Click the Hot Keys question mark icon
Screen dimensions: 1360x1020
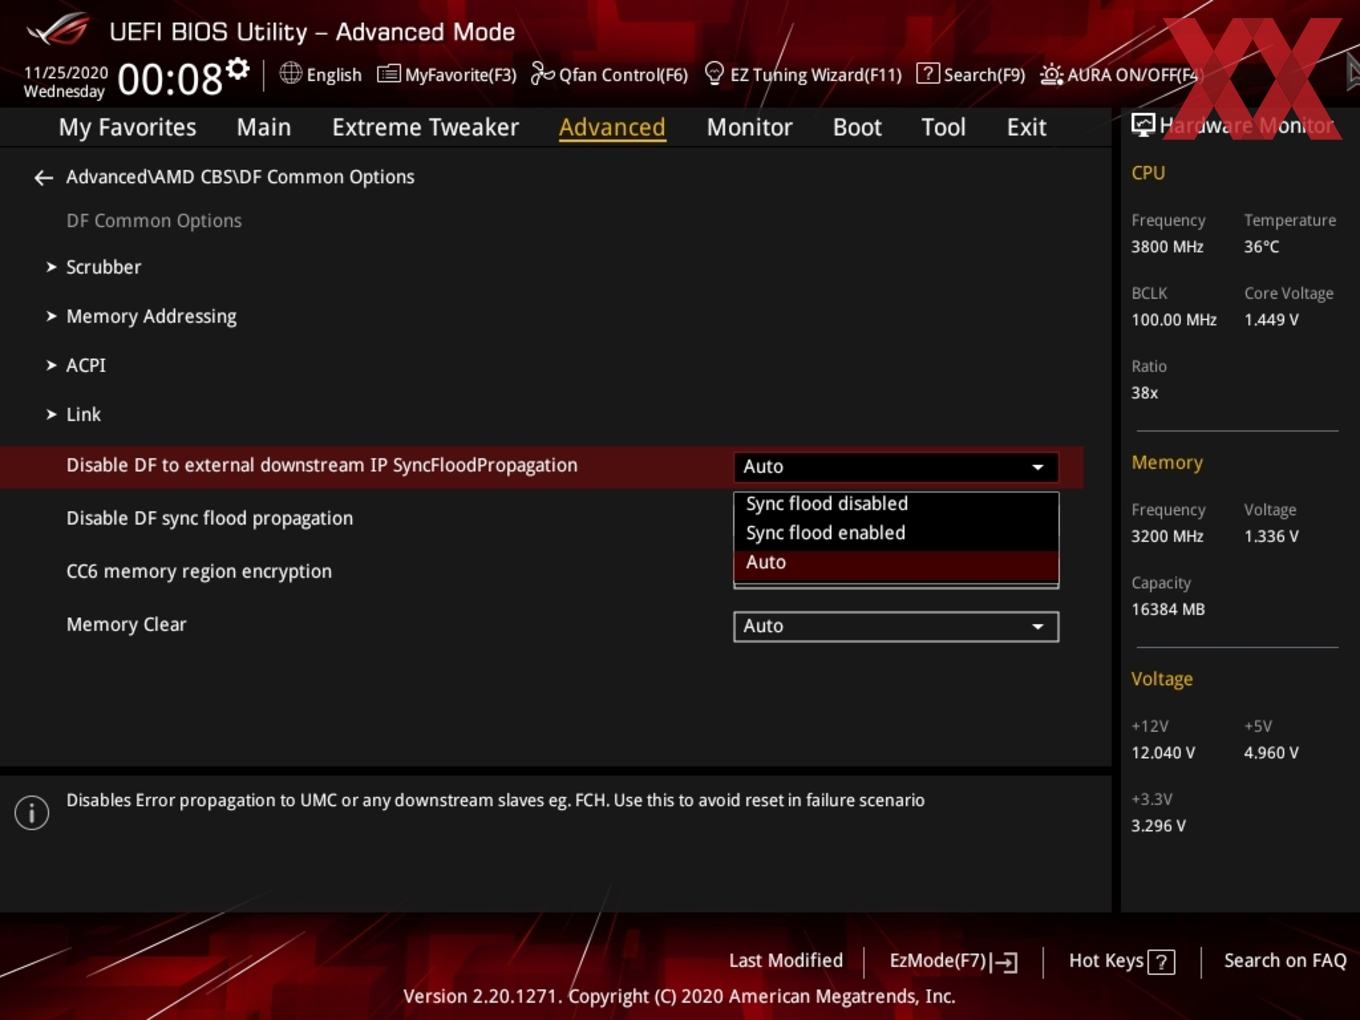click(1161, 962)
